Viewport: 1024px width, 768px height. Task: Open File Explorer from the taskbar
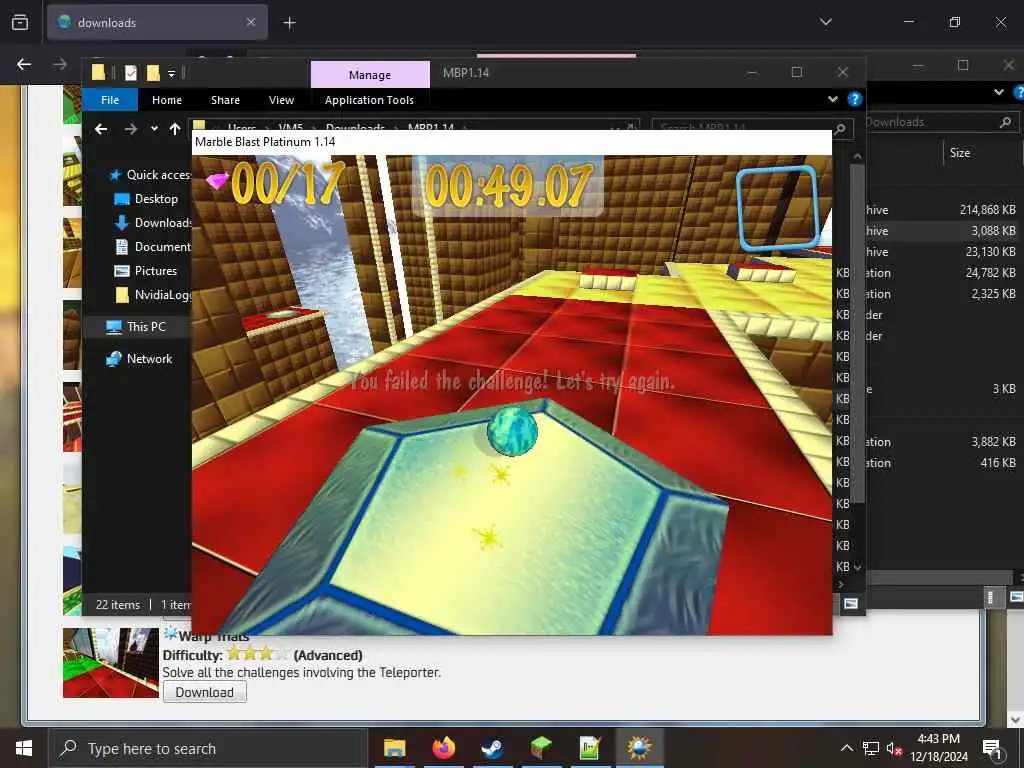pyautogui.click(x=394, y=748)
